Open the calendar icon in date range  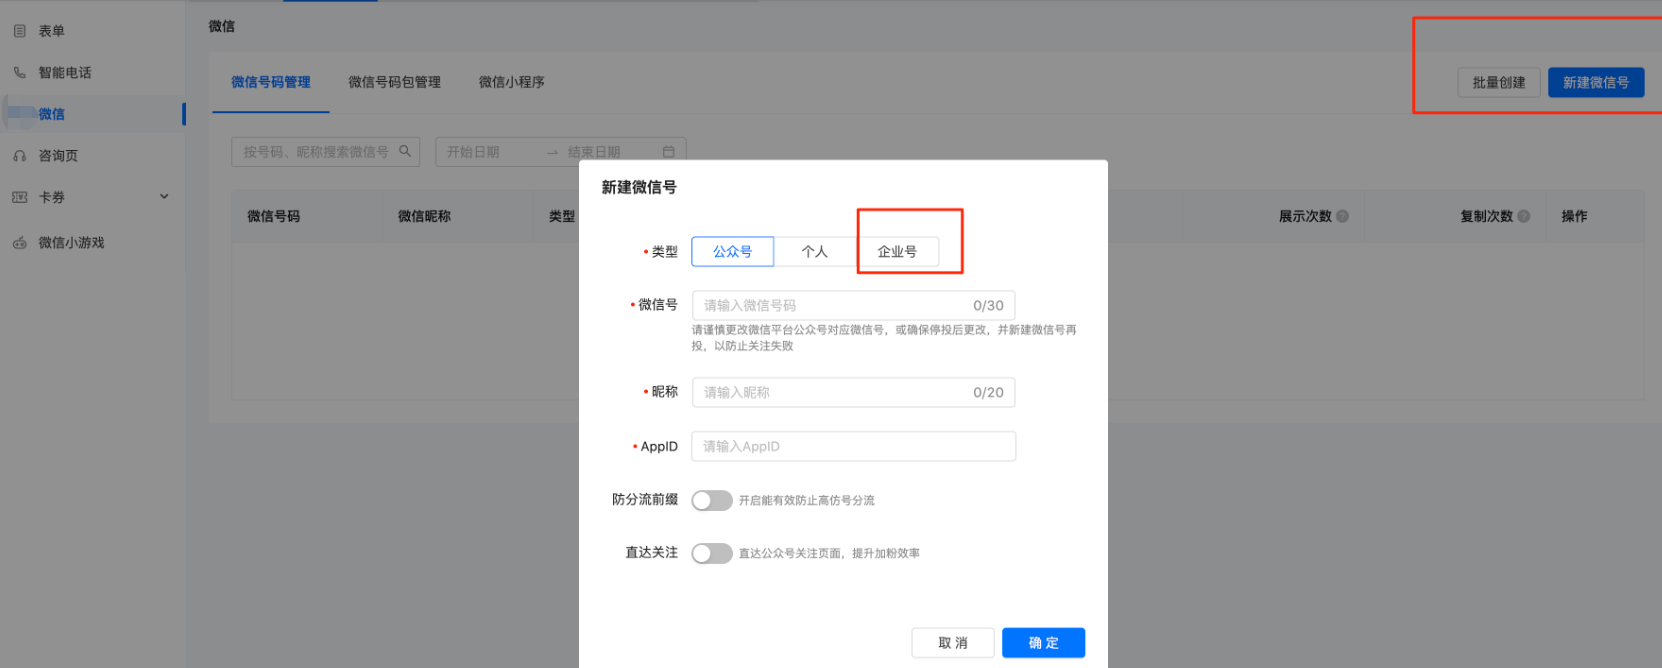[669, 152]
